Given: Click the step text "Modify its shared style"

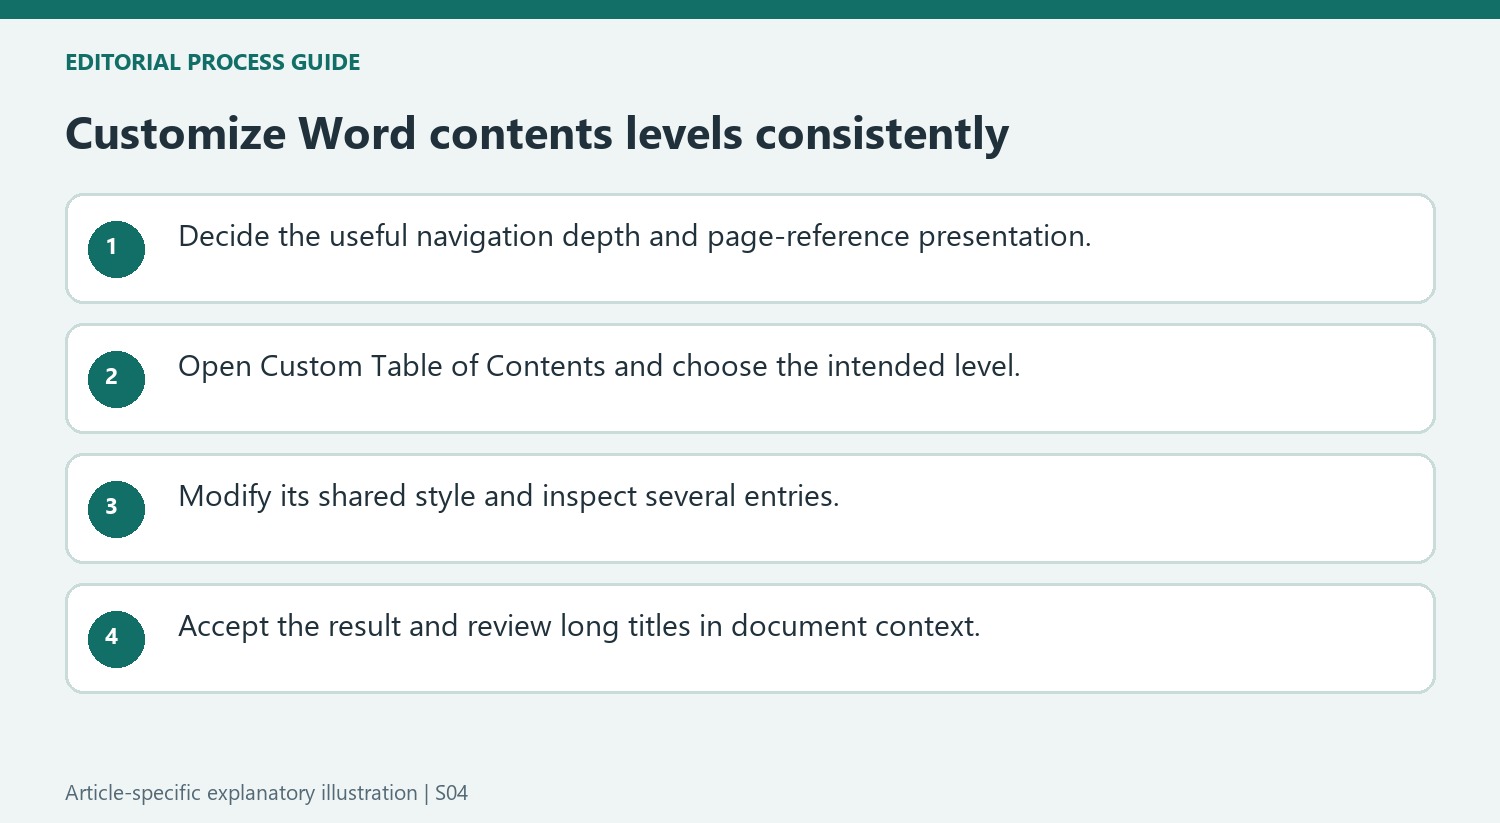Looking at the screenshot, I should [x=327, y=497].
